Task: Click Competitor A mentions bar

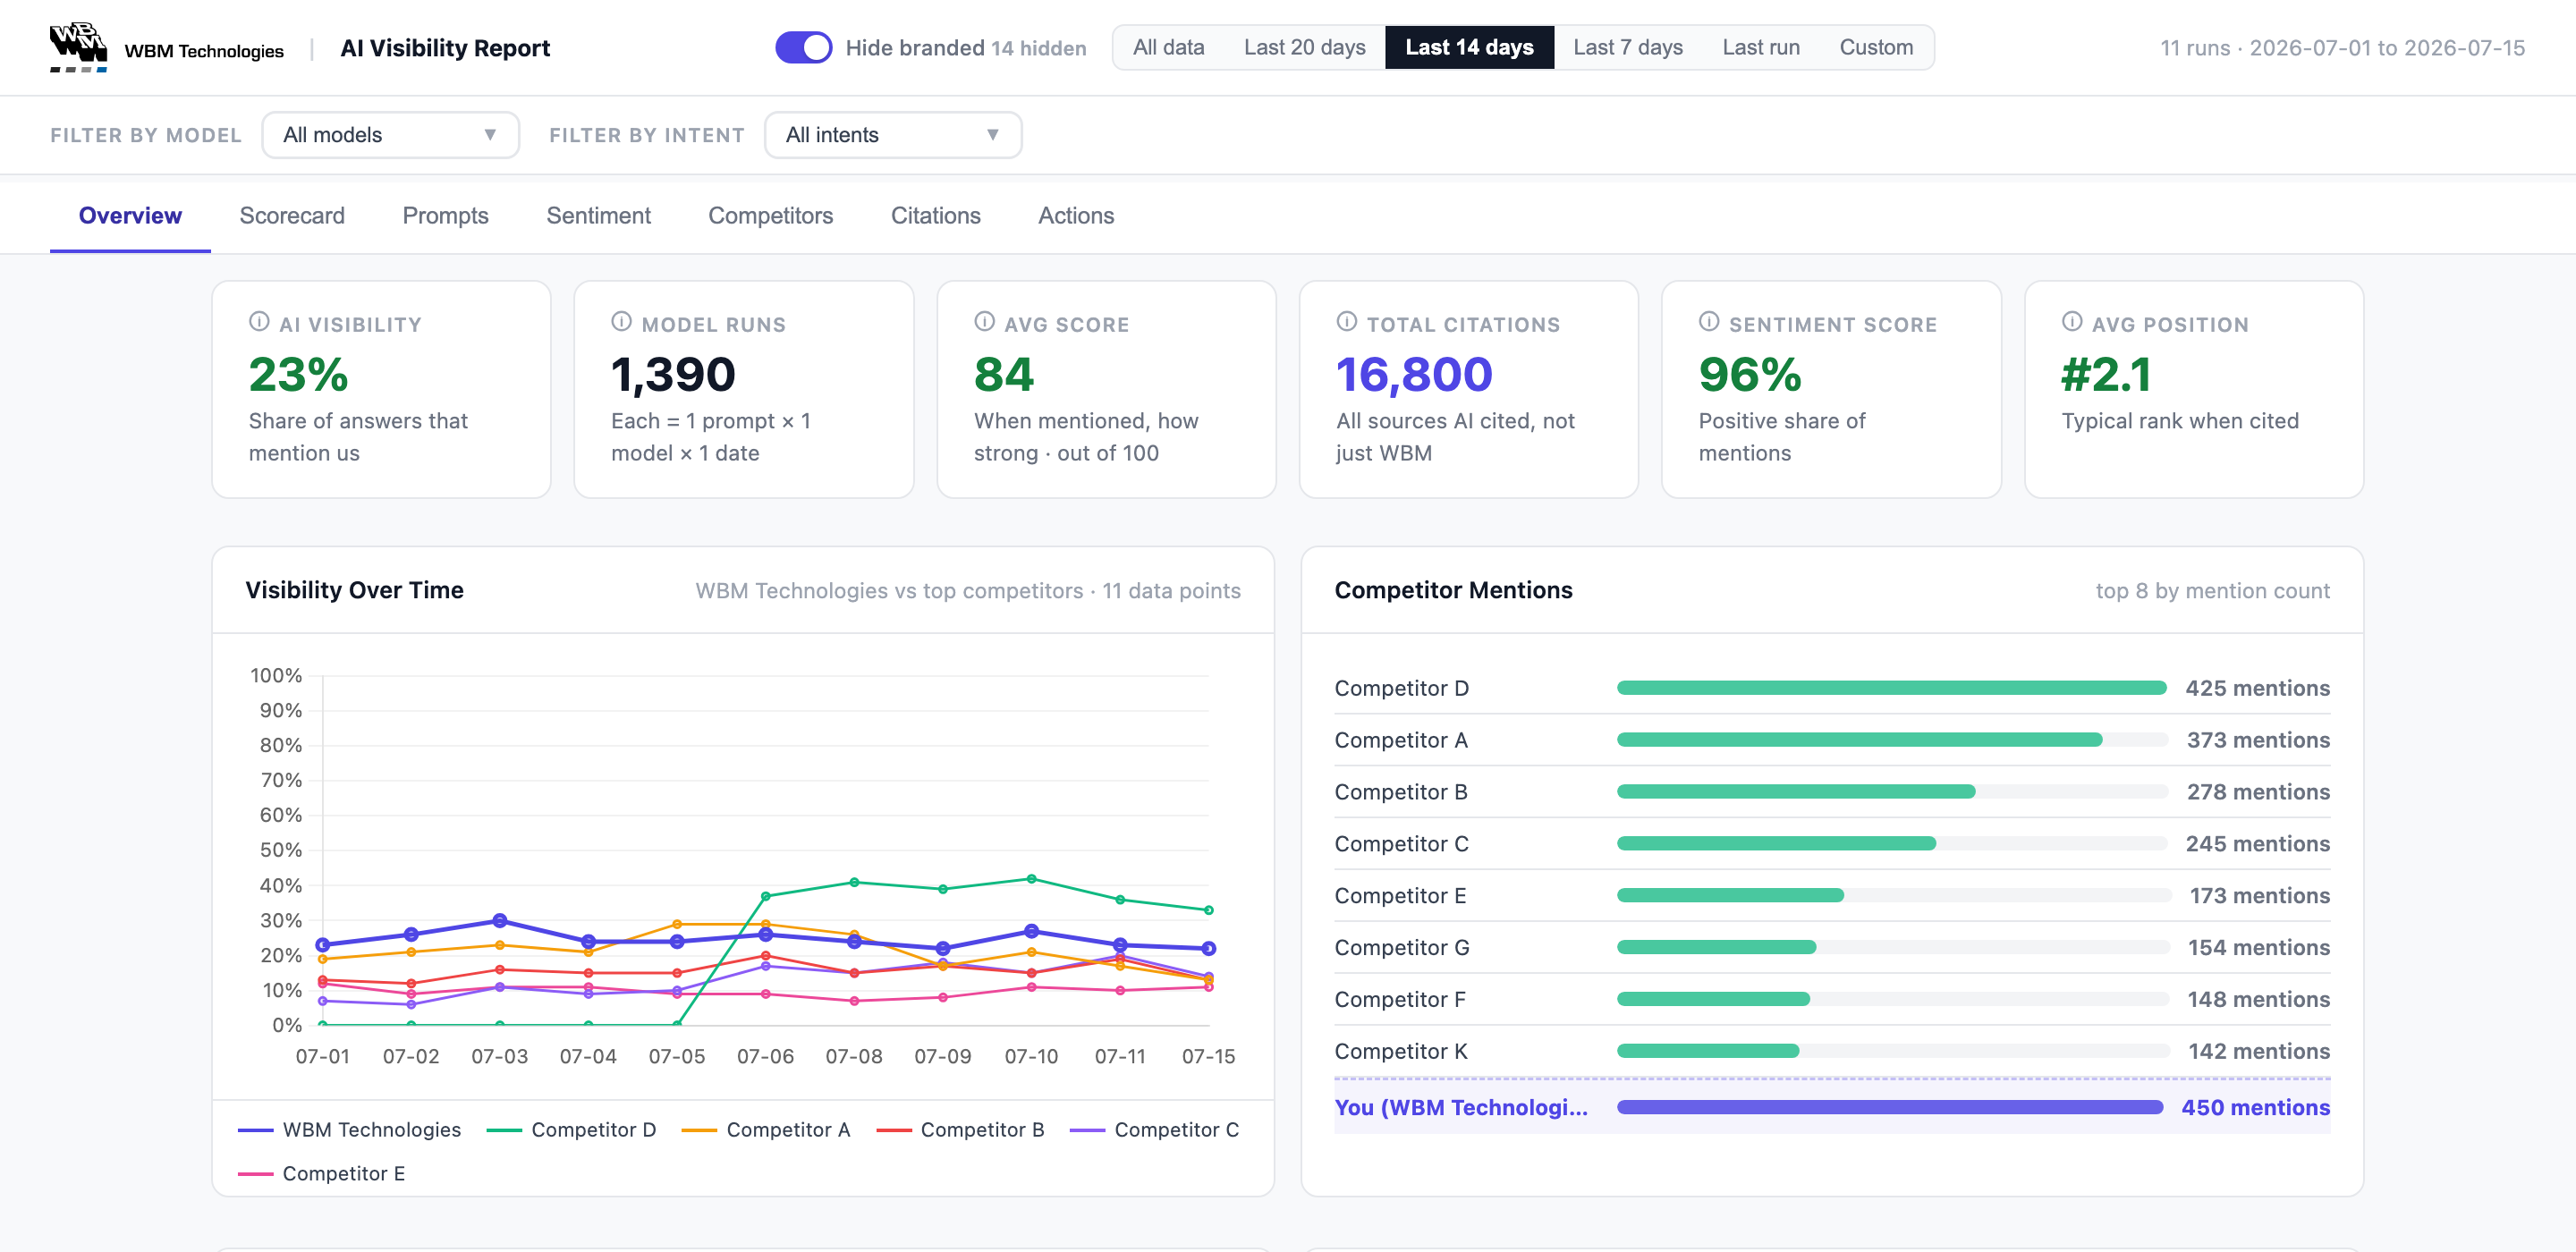Action: point(1859,740)
